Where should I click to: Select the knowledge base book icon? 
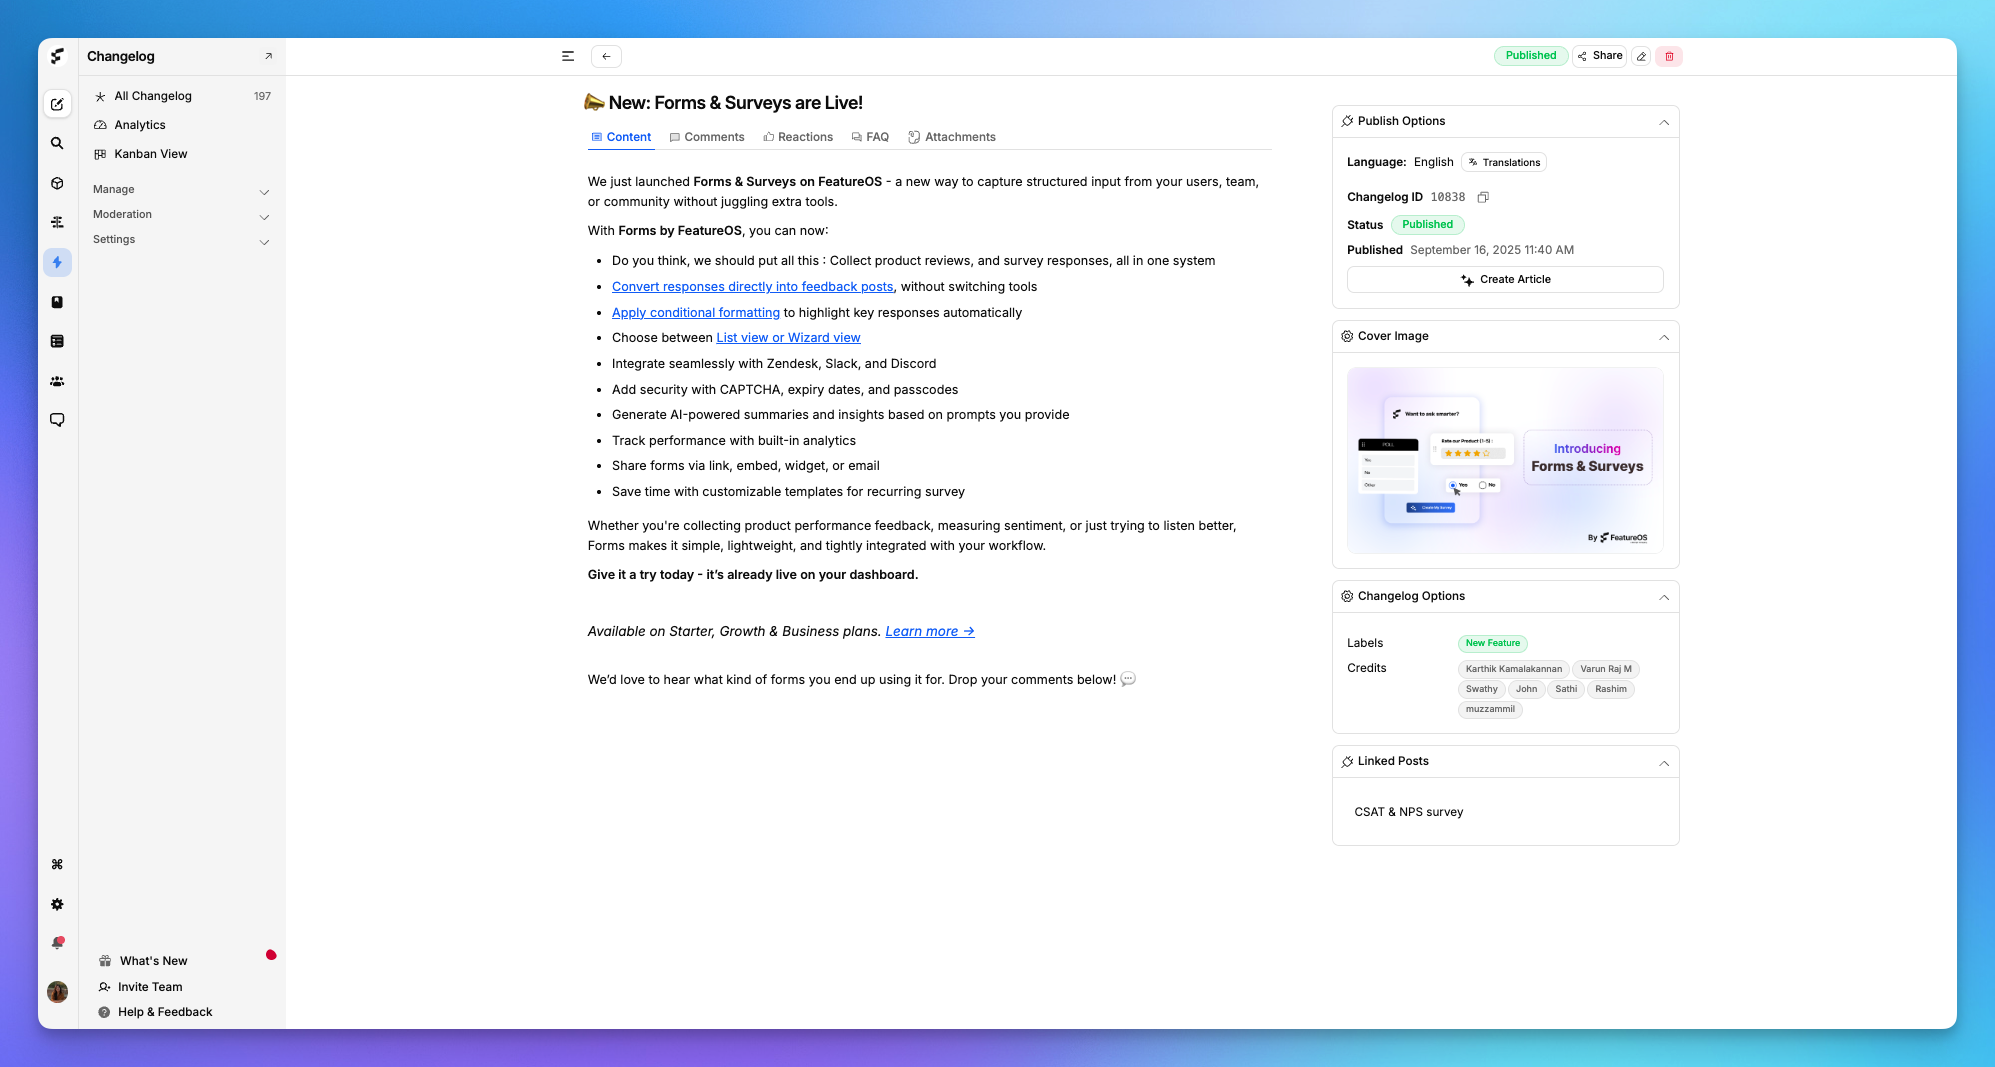pyautogui.click(x=57, y=302)
